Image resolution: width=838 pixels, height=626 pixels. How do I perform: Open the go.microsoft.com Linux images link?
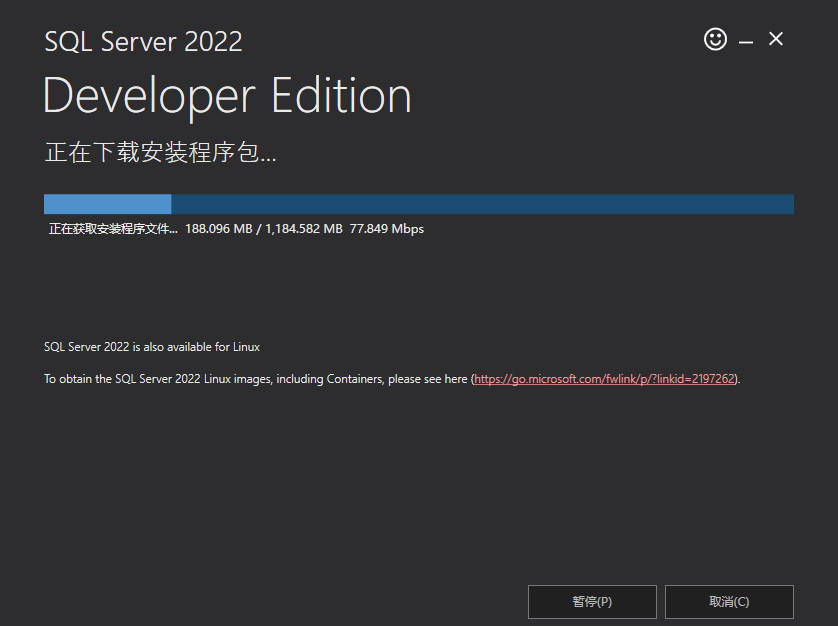tap(604, 379)
